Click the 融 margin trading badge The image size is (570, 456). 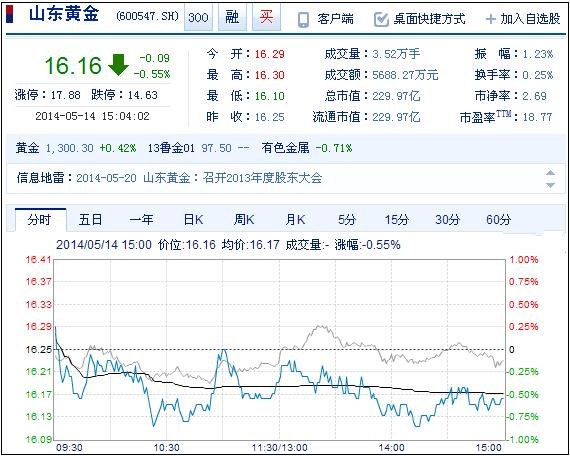pos(232,17)
